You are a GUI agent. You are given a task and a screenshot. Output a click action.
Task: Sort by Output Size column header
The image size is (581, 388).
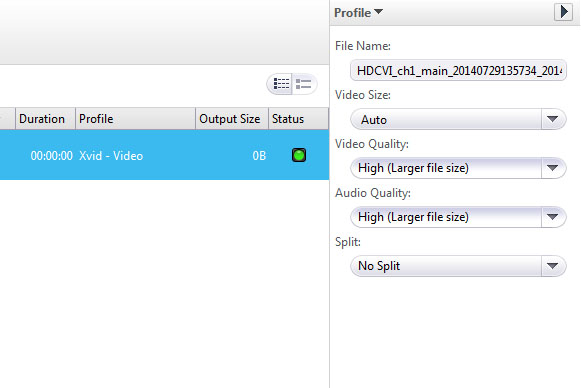pyautogui.click(x=232, y=119)
